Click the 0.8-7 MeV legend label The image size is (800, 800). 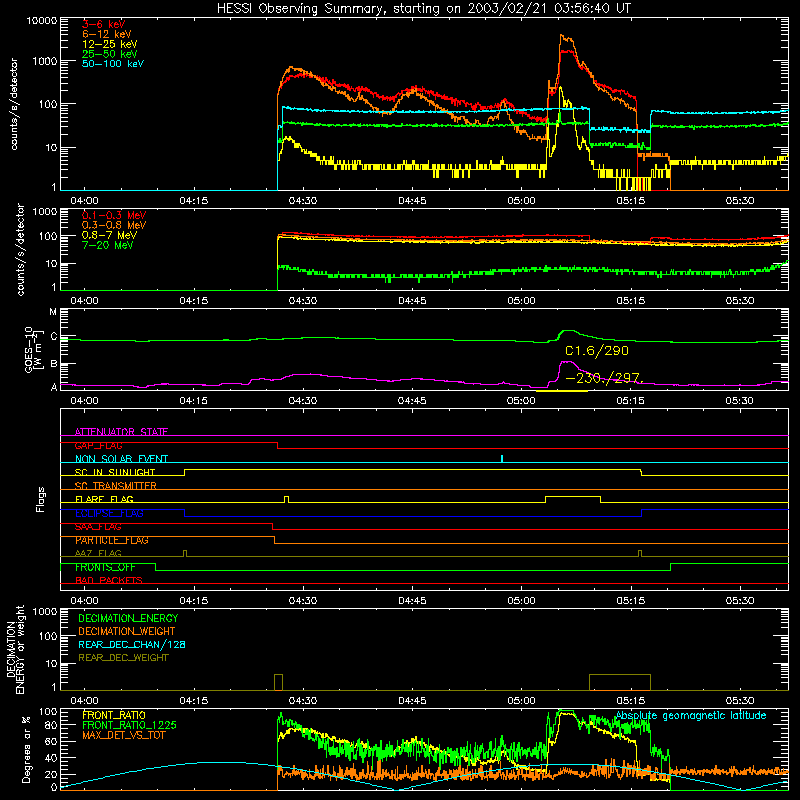[x=109, y=235]
